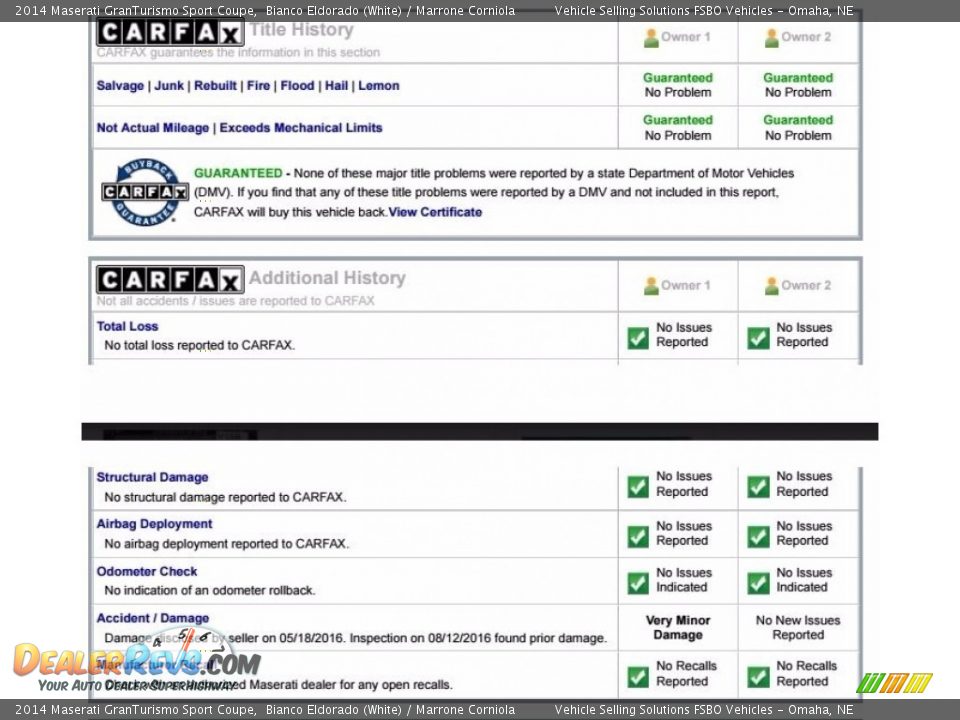Click the Odometer Check green checkmark for Owner 1

coord(638,583)
